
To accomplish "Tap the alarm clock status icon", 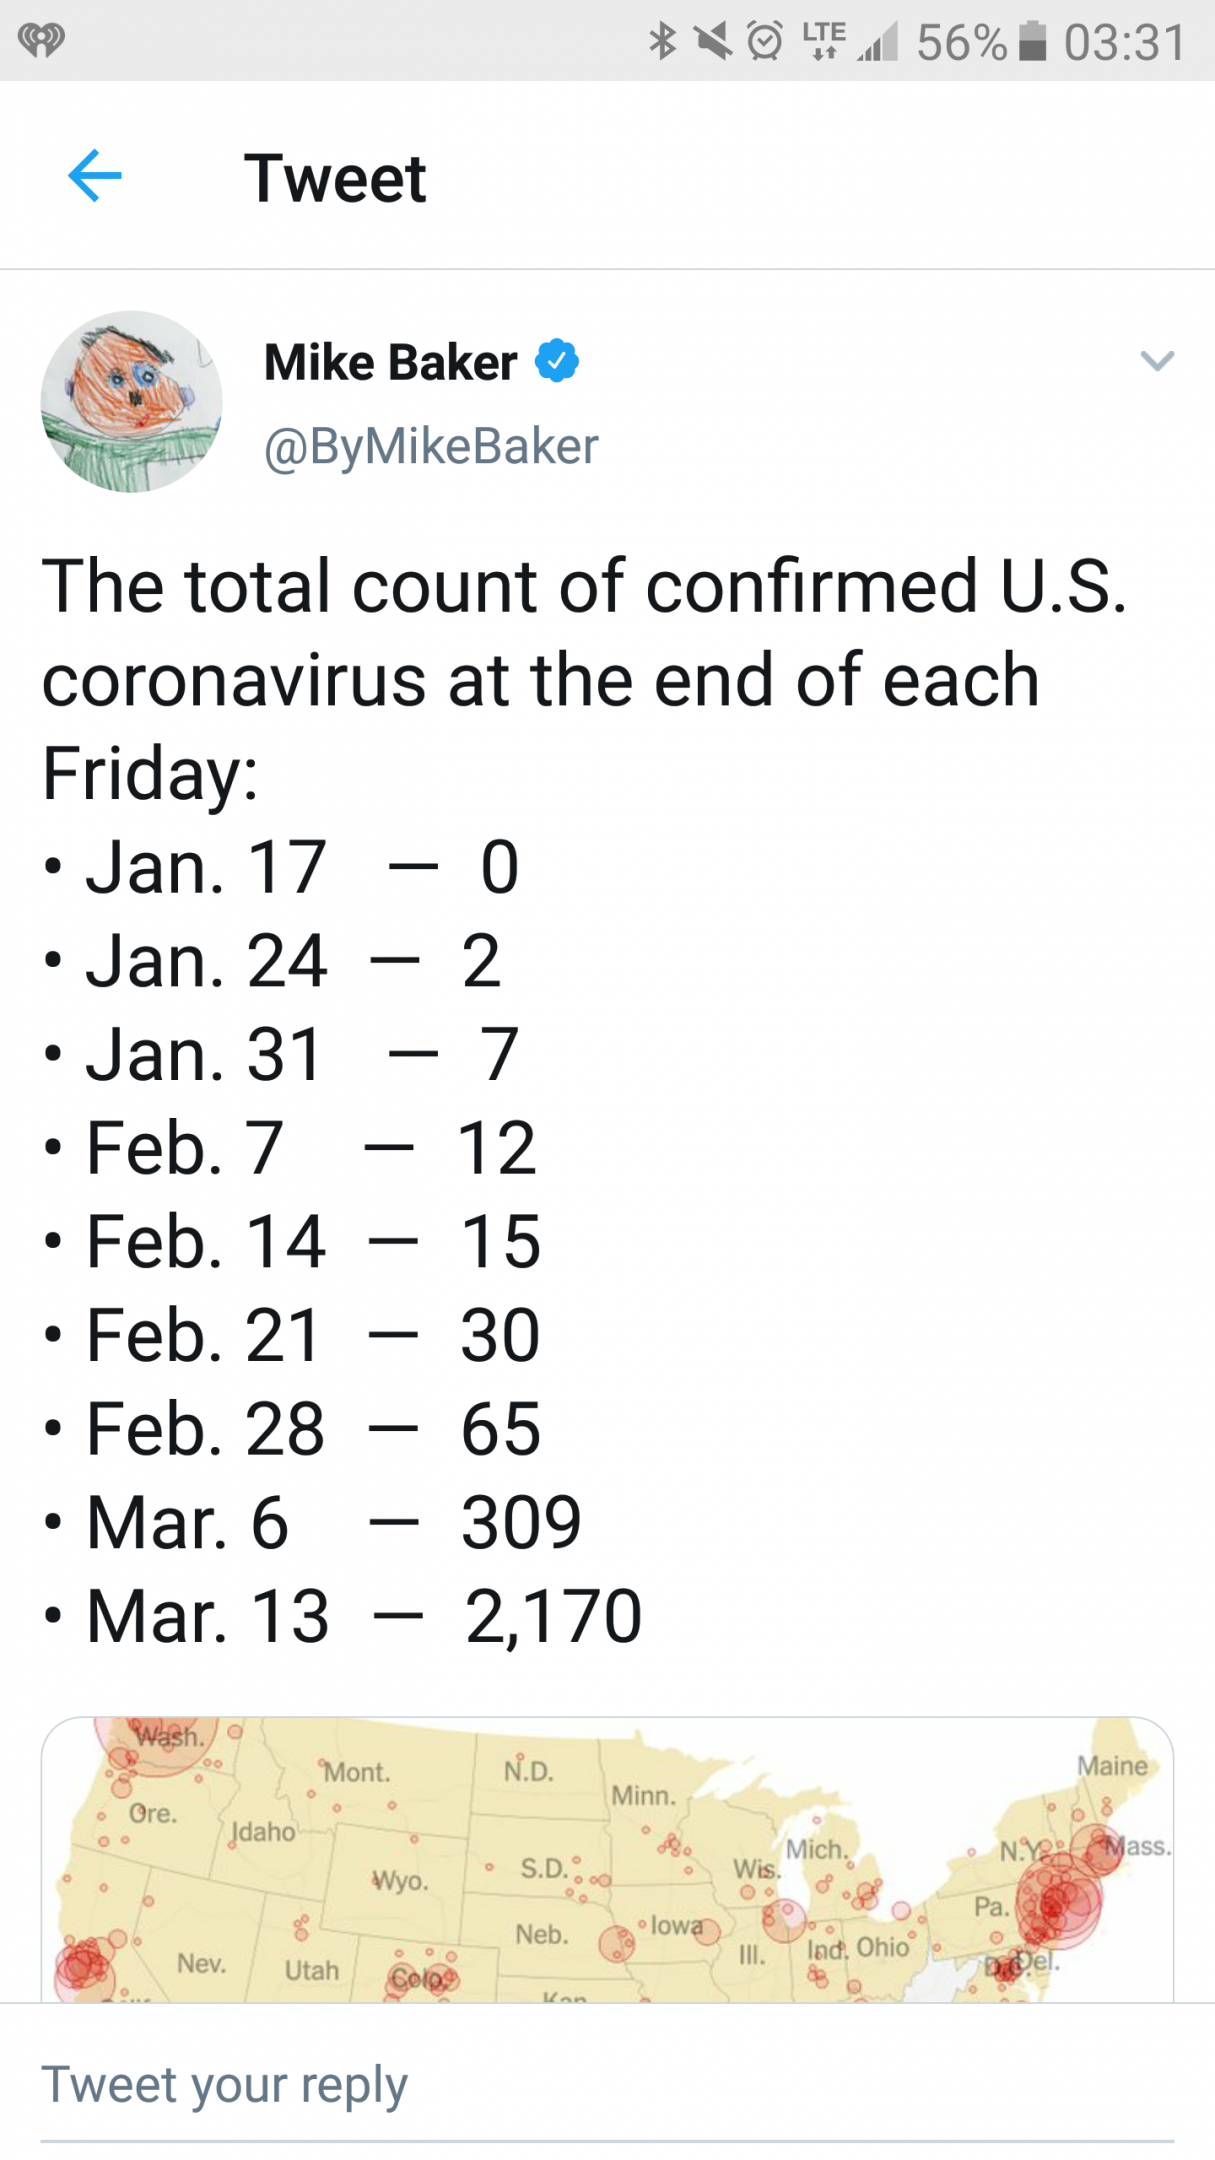I will click(766, 41).
